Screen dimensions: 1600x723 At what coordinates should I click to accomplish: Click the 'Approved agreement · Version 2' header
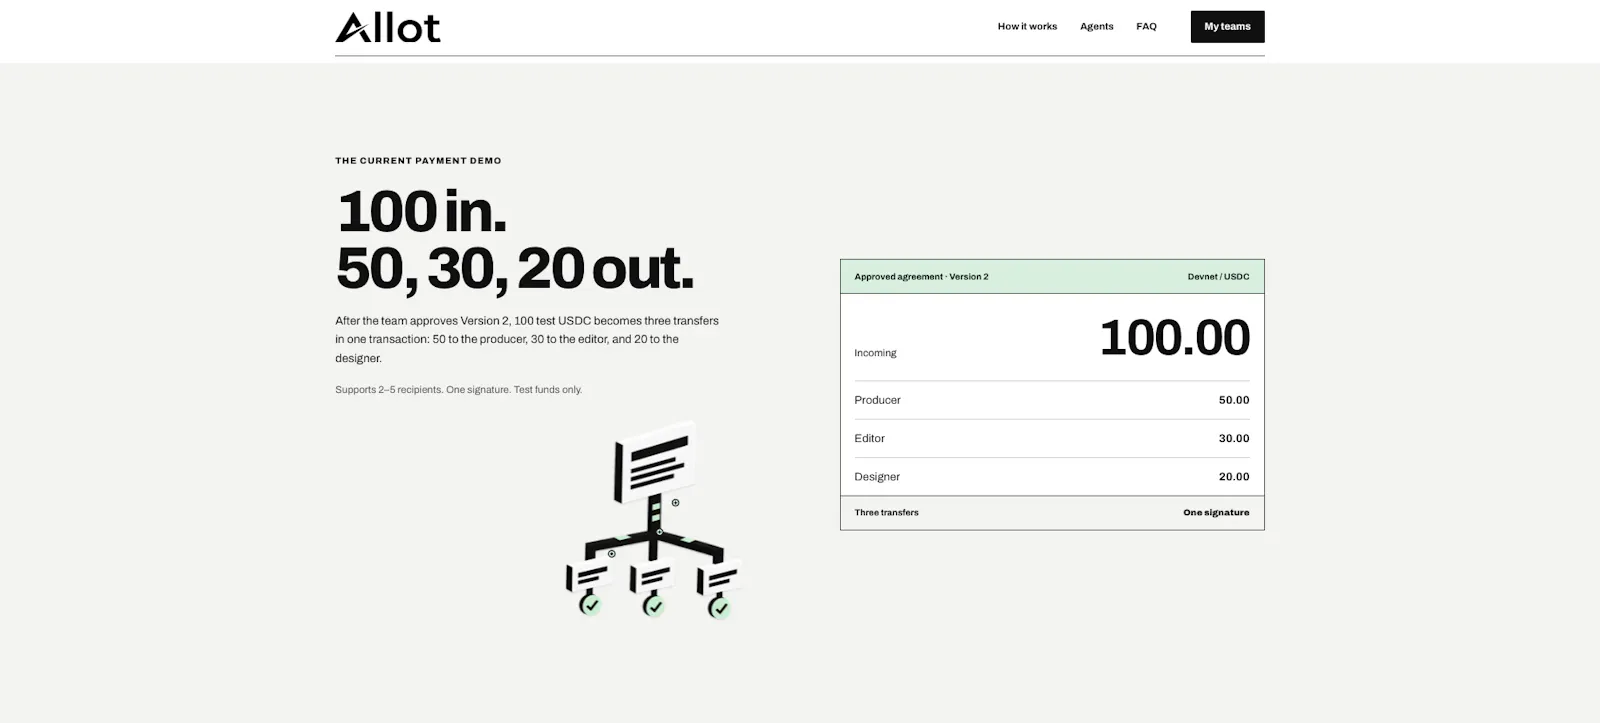(921, 277)
